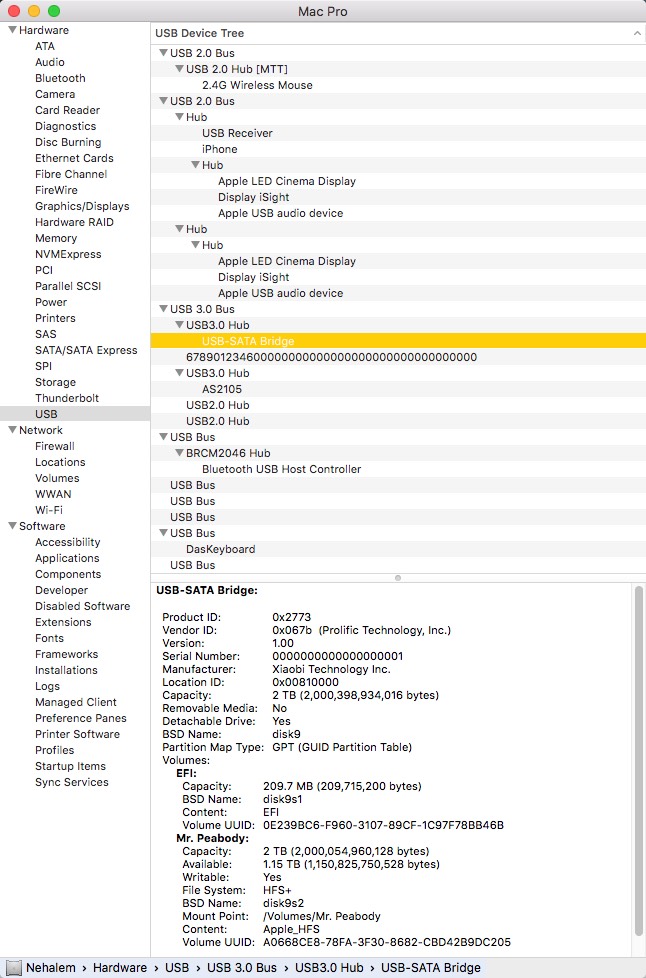Click the BSD Name value disk9s2
The image size is (646, 978).
(284, 903)
